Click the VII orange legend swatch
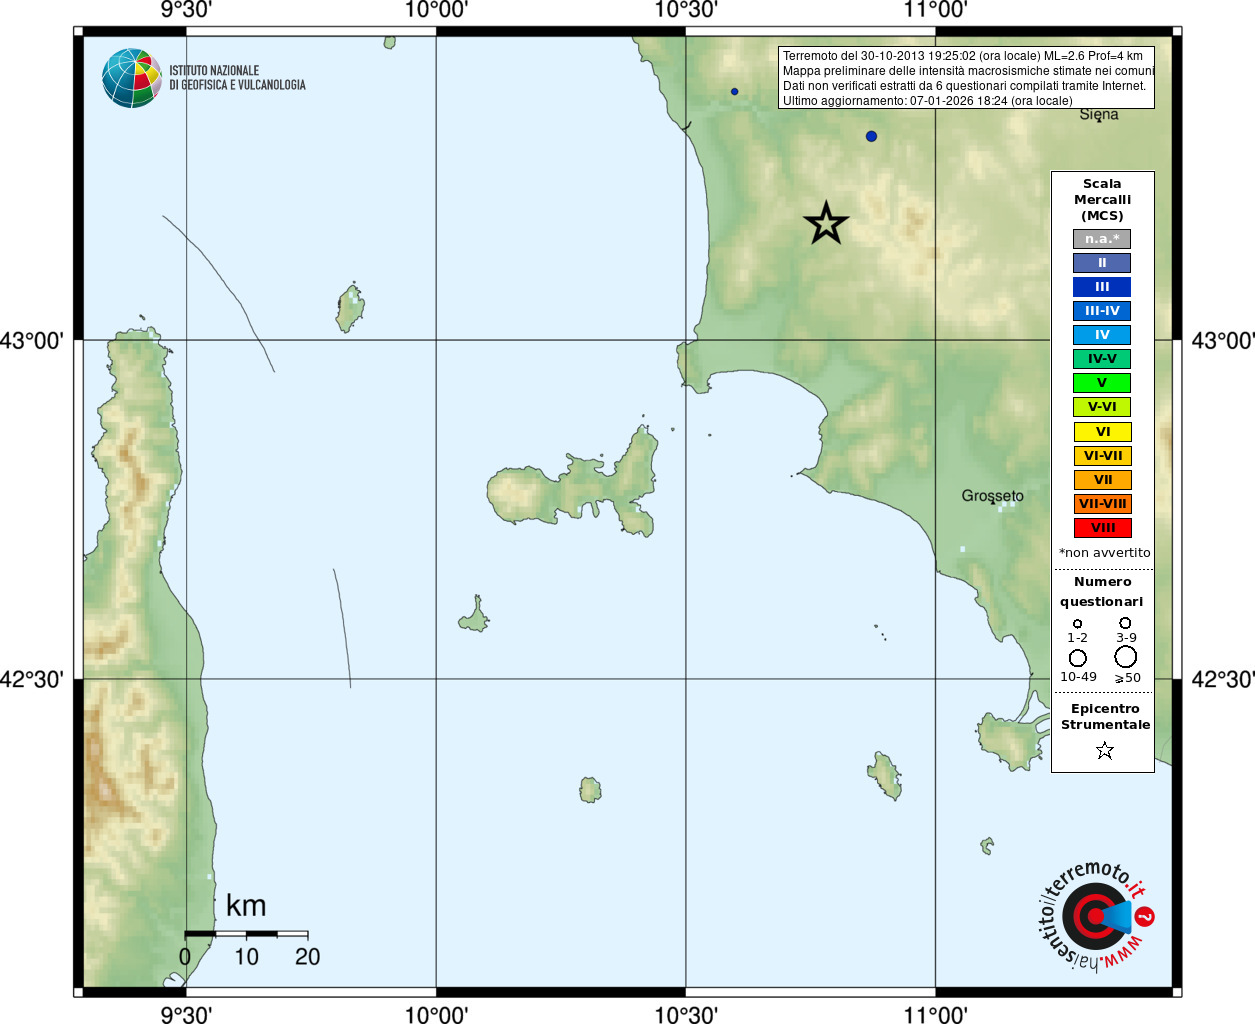 (x=1102, y=480)
